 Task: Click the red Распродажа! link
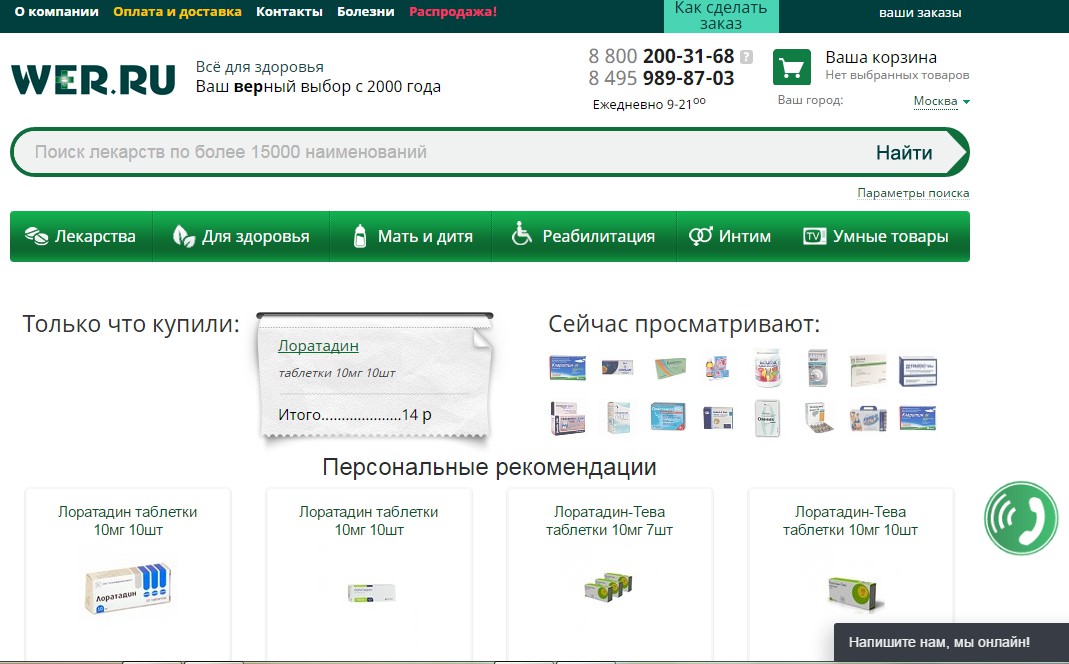tap(453, 12)
